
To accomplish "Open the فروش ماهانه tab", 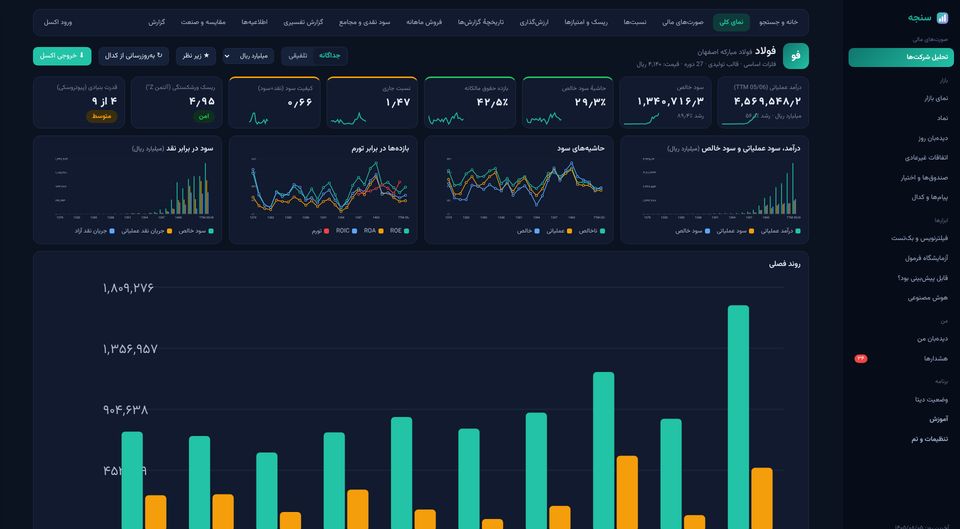I will tap(424, 22).
